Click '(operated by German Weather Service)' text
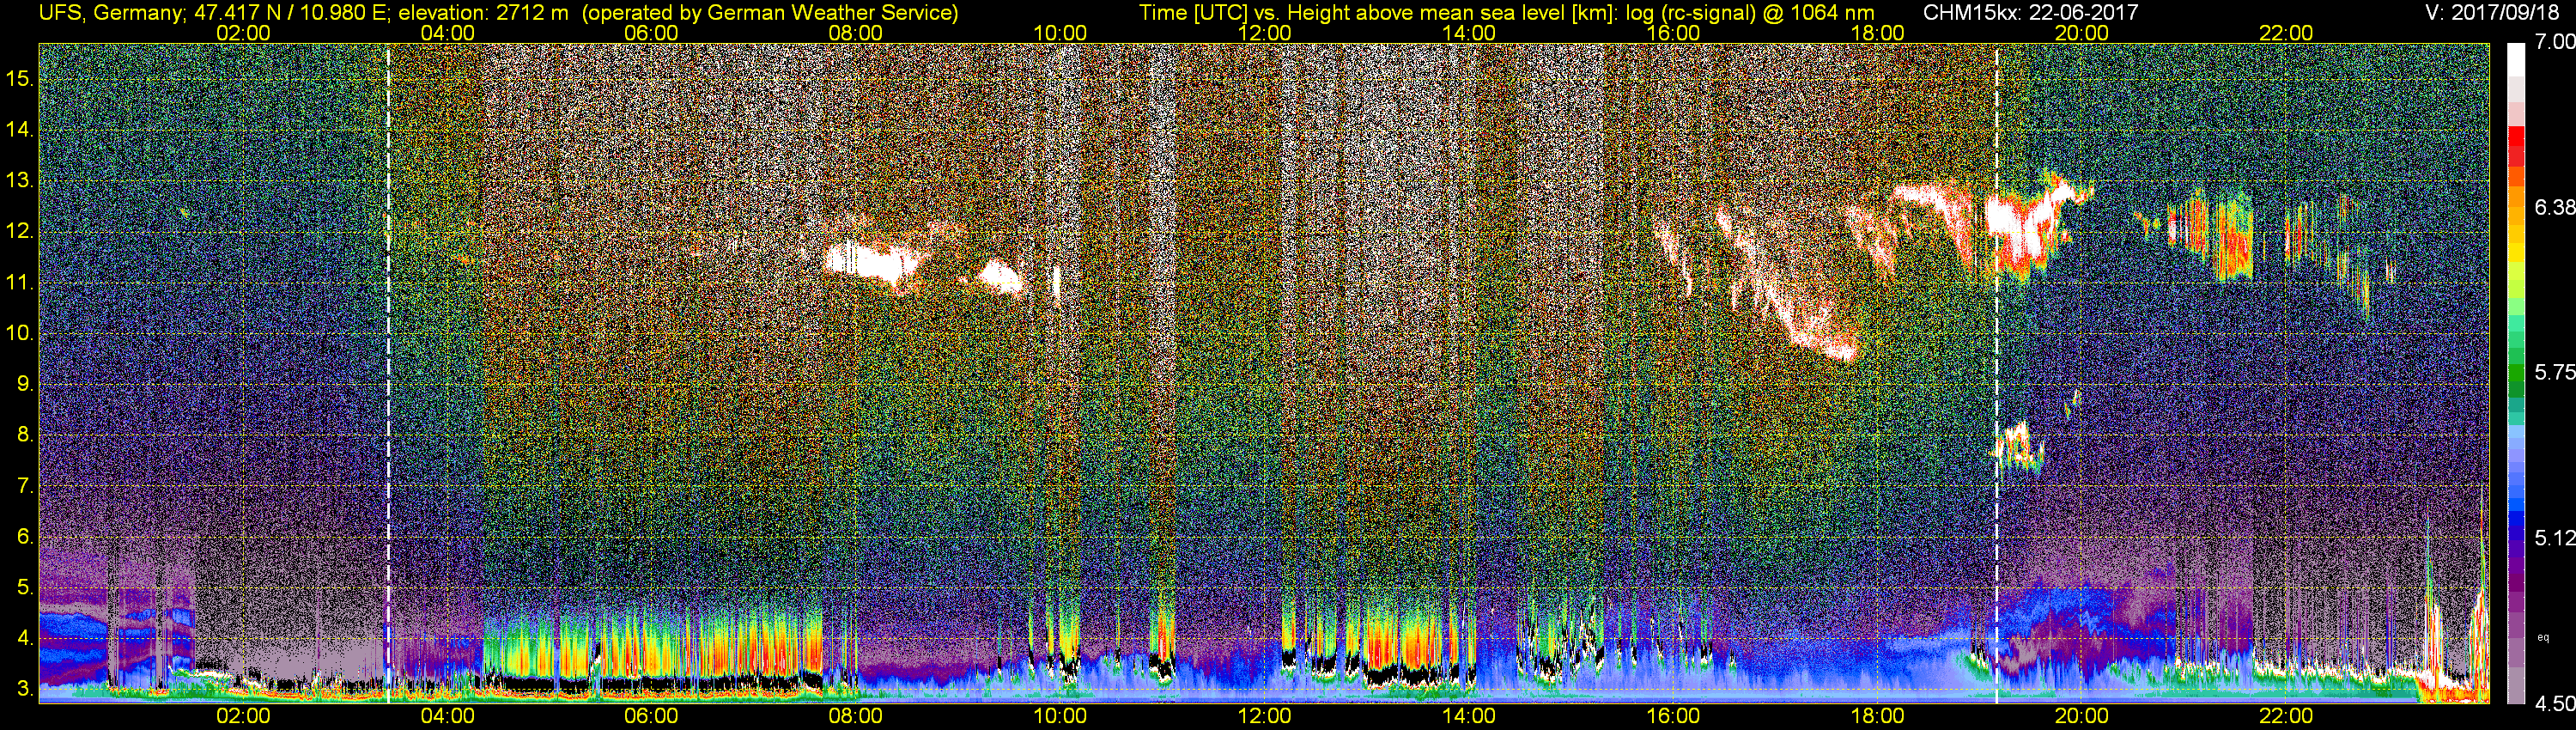 click(769, 13)
